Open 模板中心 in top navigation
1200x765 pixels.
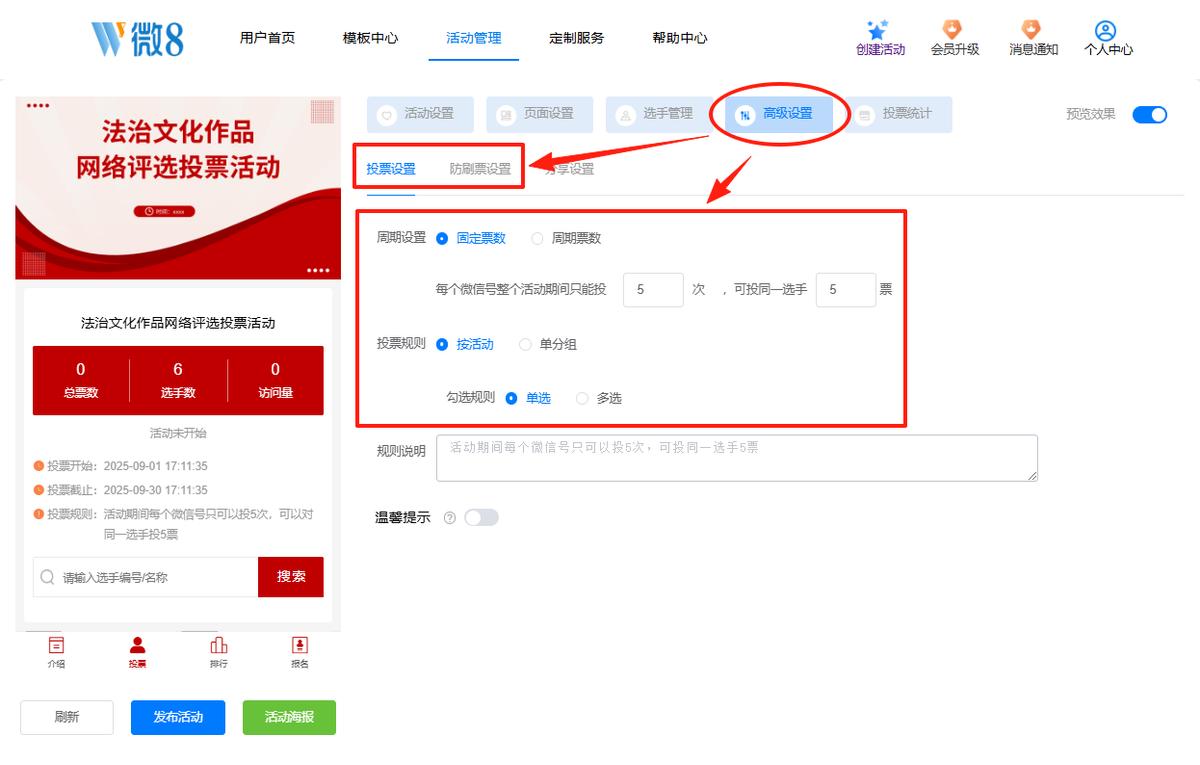click(x=370, y=38)
